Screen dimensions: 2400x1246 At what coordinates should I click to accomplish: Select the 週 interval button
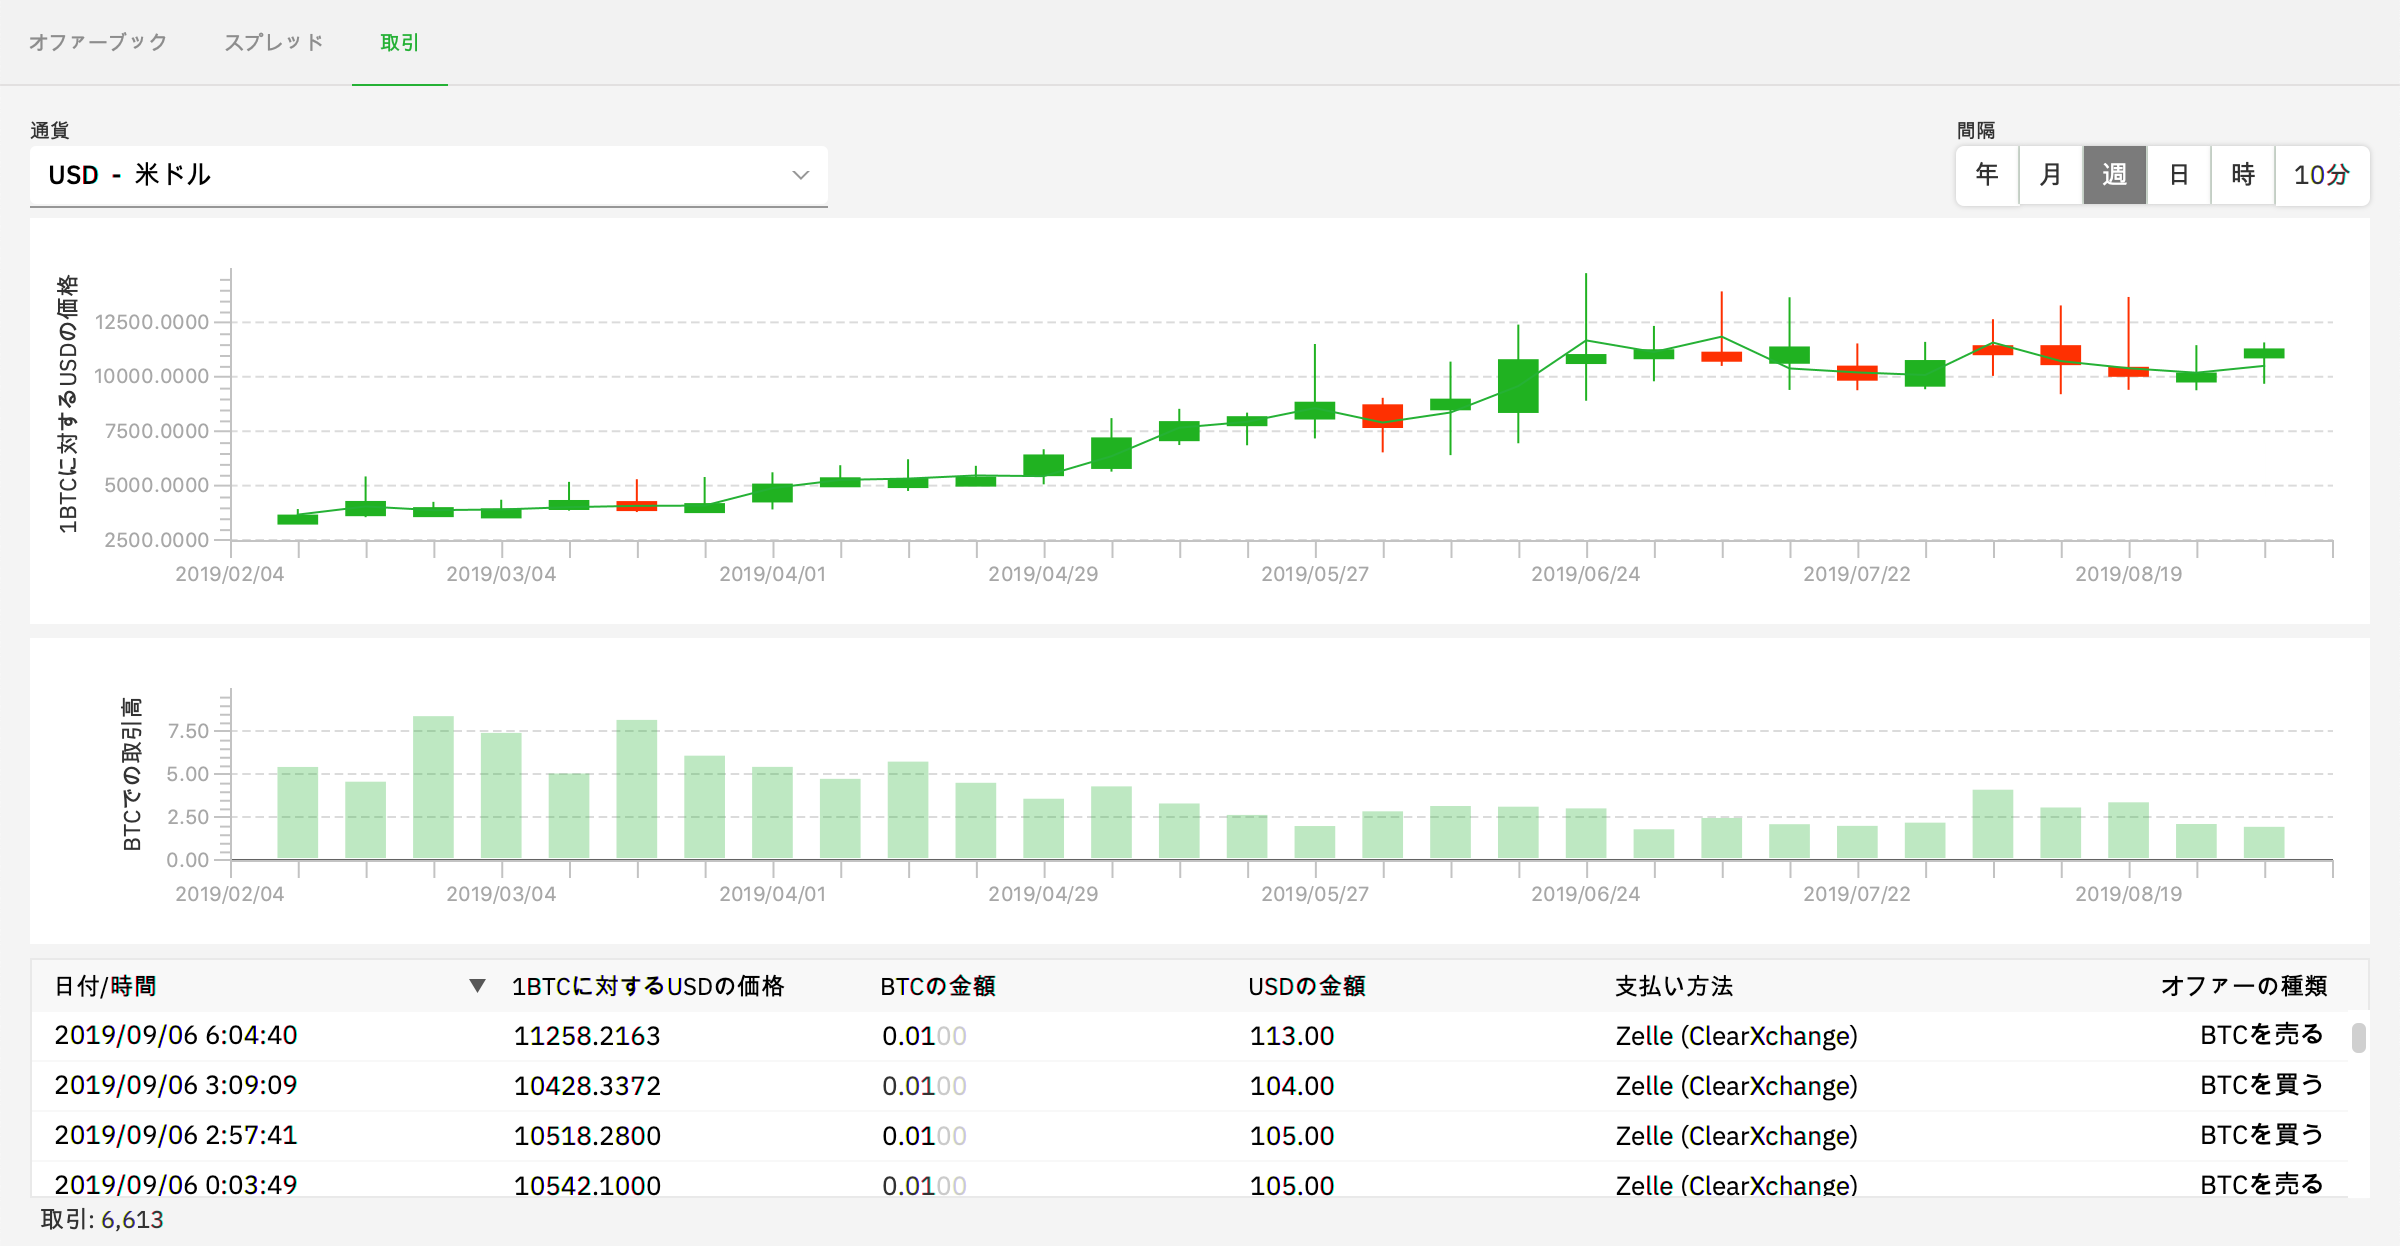[x=2114, y=175]
